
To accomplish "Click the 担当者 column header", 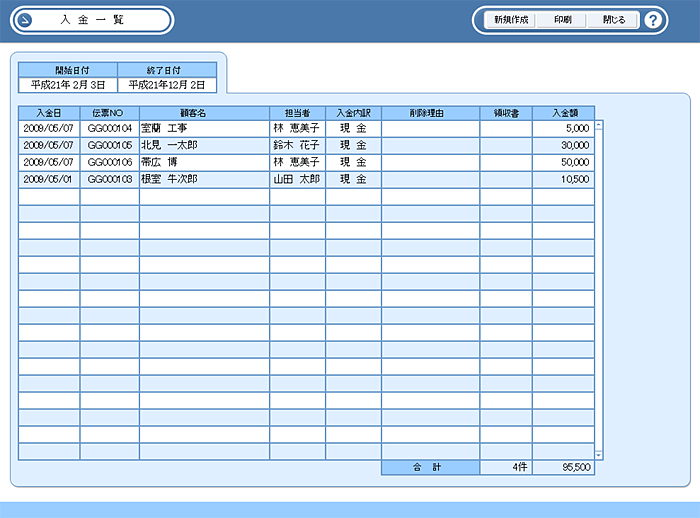I will [297, 113].
